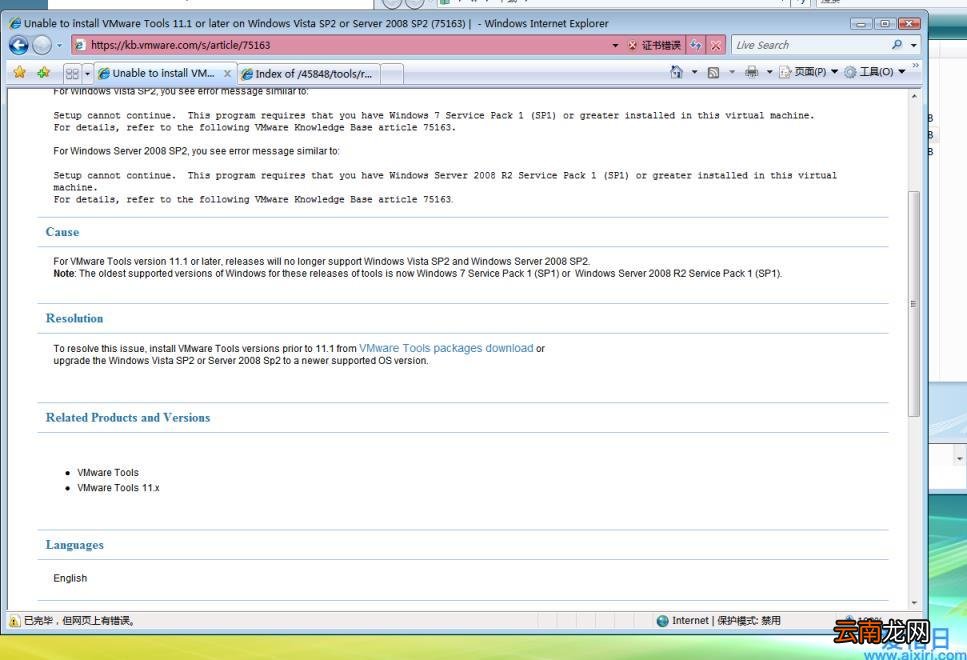The width and height of the screenshot is (967, 660).
Task: Open the Tools (工具) menu
Action: [x=874, y=72]
